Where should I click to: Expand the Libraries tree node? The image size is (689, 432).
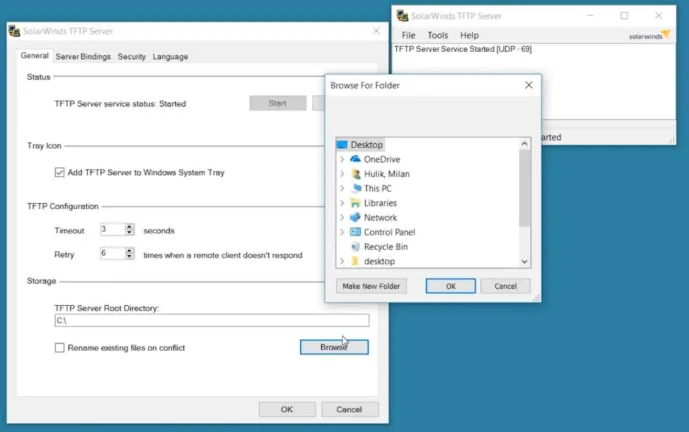pyautogui.click(x=342, y=203)
